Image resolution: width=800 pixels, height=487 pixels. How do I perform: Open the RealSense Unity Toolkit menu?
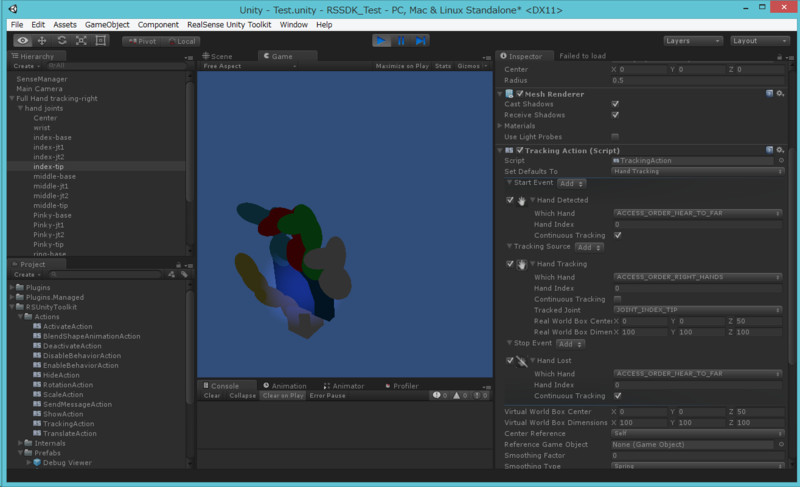point(229,24)
